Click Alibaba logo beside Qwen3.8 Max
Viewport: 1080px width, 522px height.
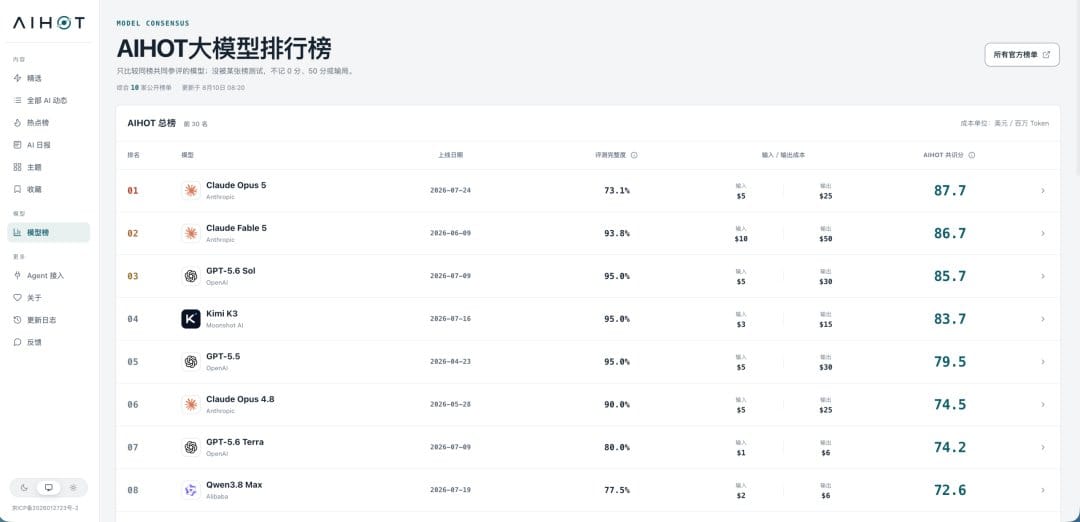tap(191, 490)
